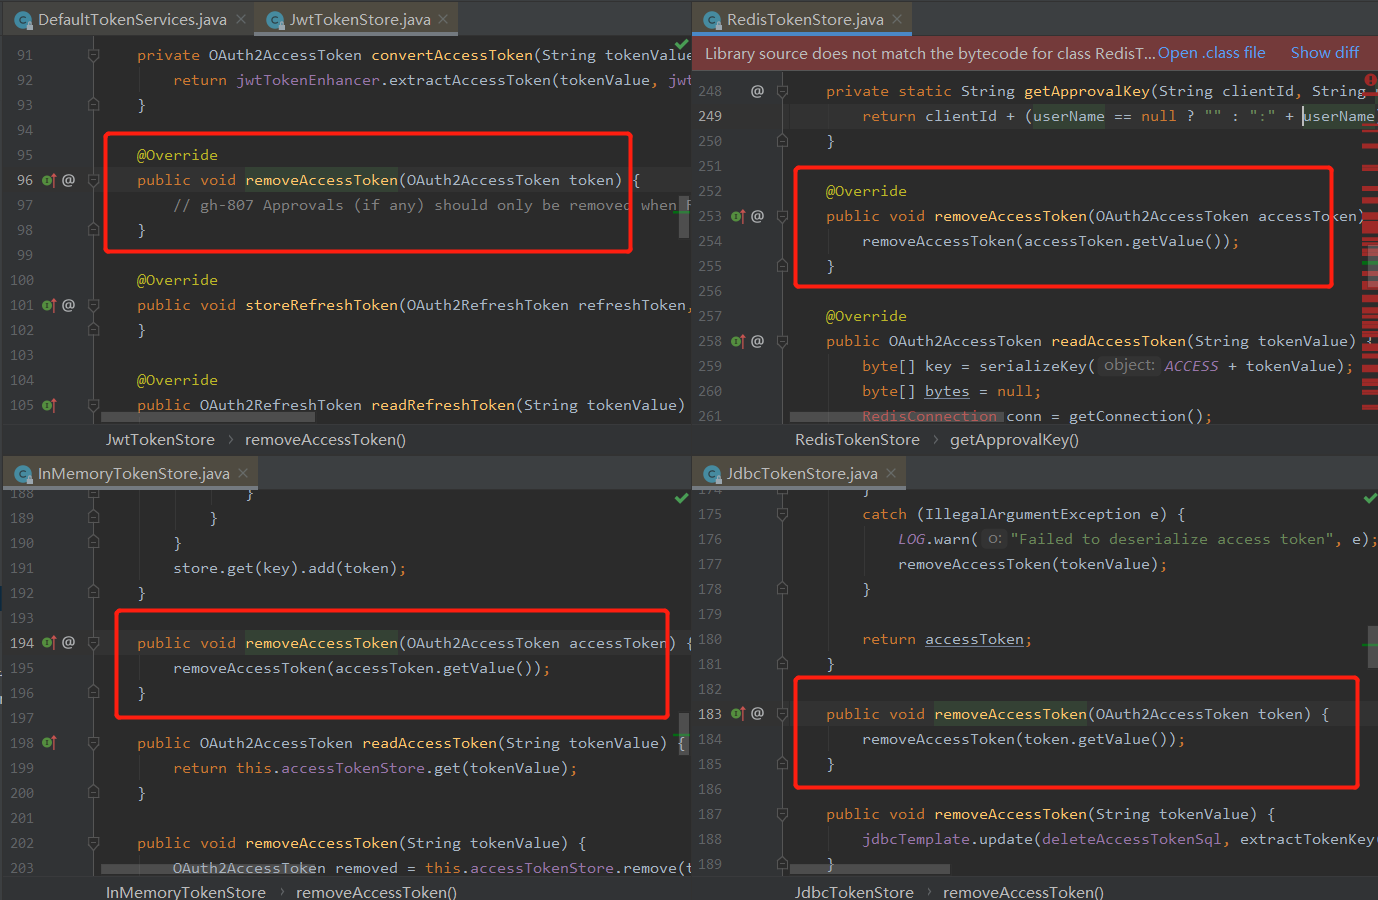
Task: Click green inspection checkmark in JdbcTokenStore editor
Action: [x=1369, y=498]
